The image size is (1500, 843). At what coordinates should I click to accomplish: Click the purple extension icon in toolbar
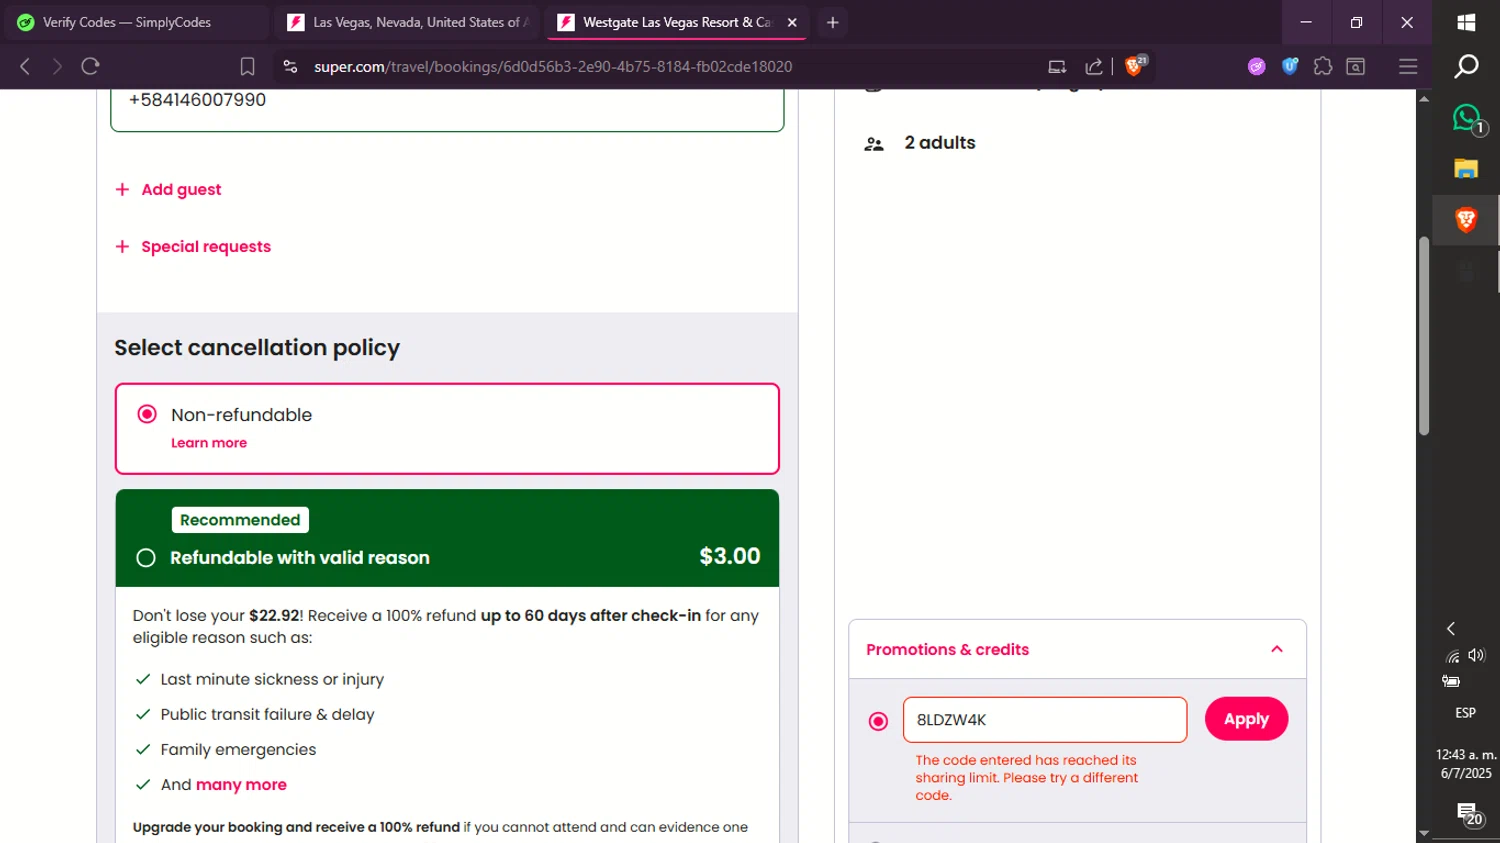click(1257, 66)
